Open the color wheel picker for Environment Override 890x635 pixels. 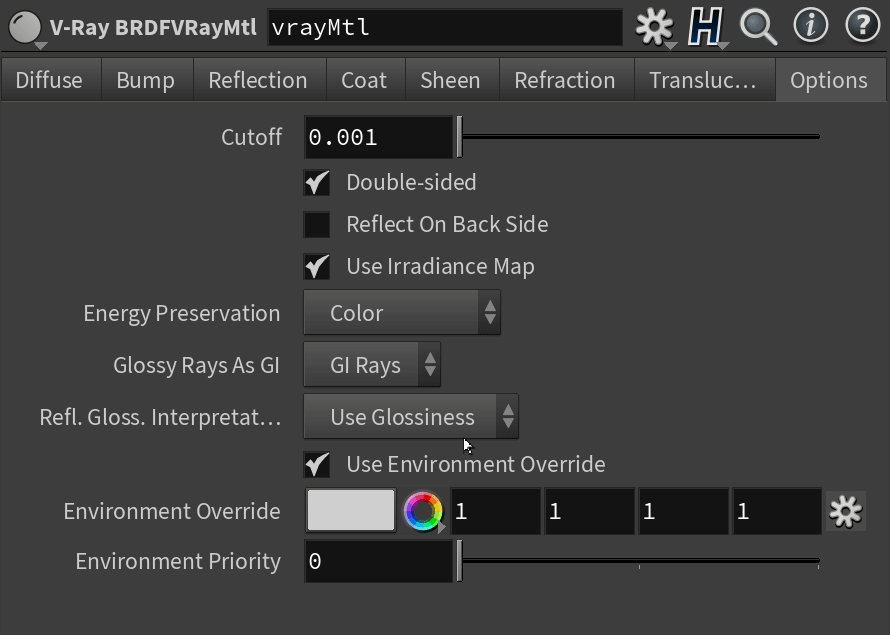[x=423, y=511]
